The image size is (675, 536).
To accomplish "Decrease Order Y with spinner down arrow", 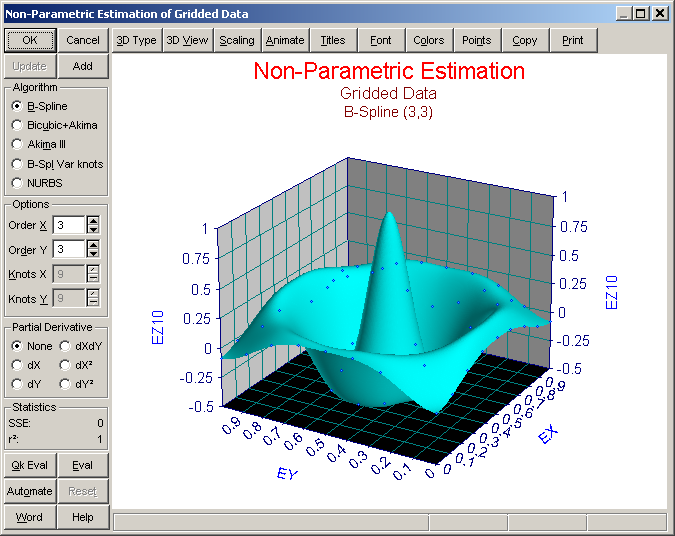I will pos(93,254).
